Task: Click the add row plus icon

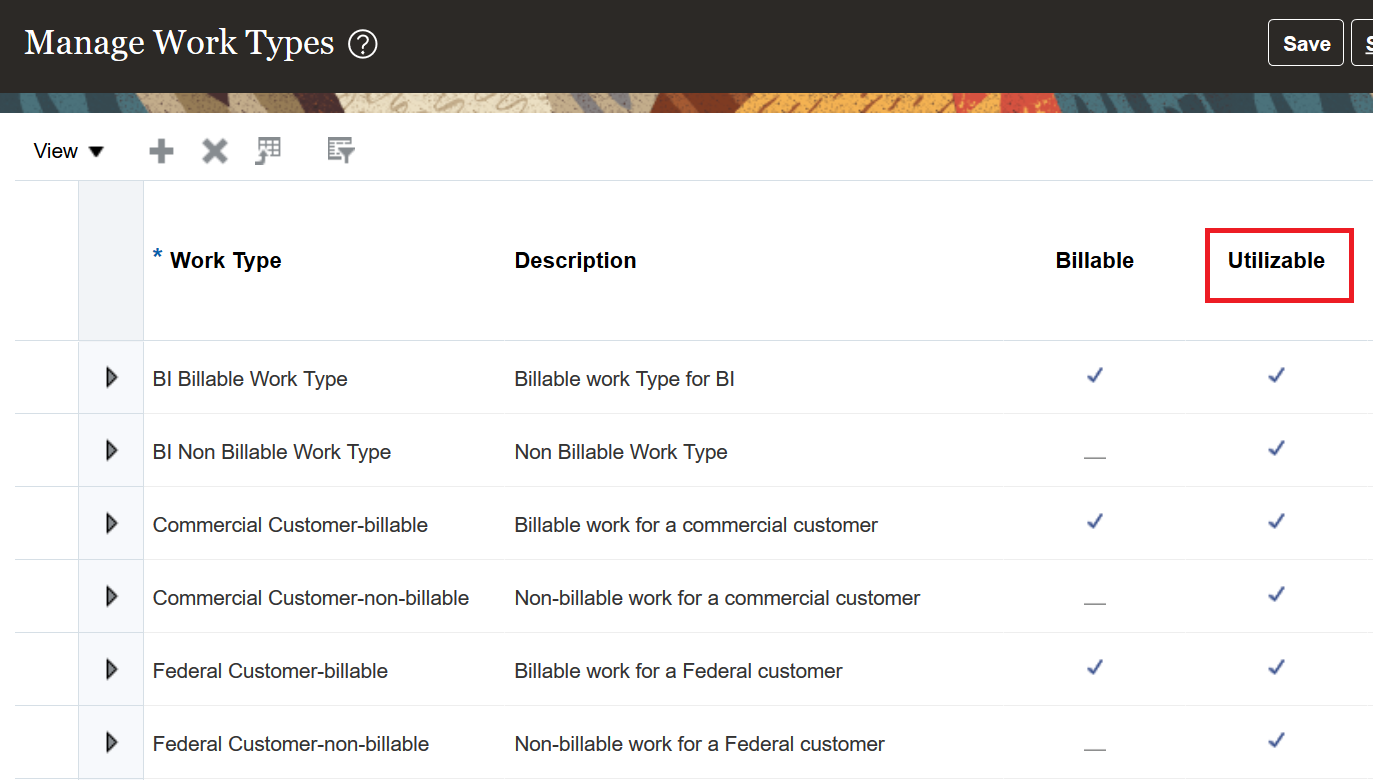Action: tap(161, 151)
